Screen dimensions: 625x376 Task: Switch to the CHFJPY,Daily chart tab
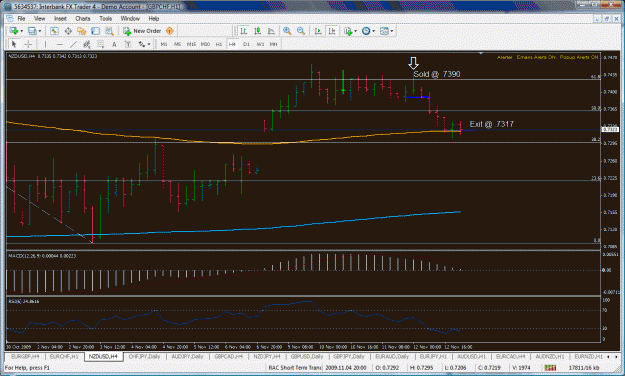coord(144,356)
